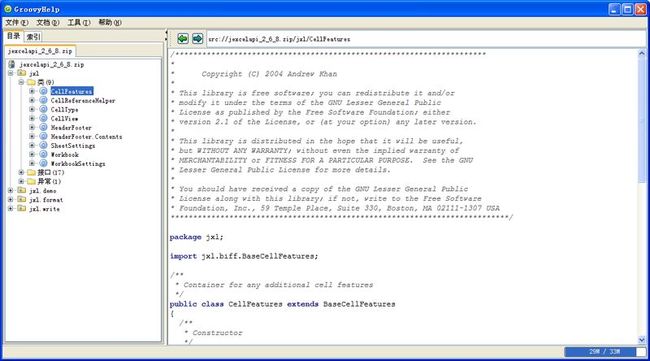
Task: Click the jxl.format package folder icon
Action: pyautogui.click(x=22, y=199)
